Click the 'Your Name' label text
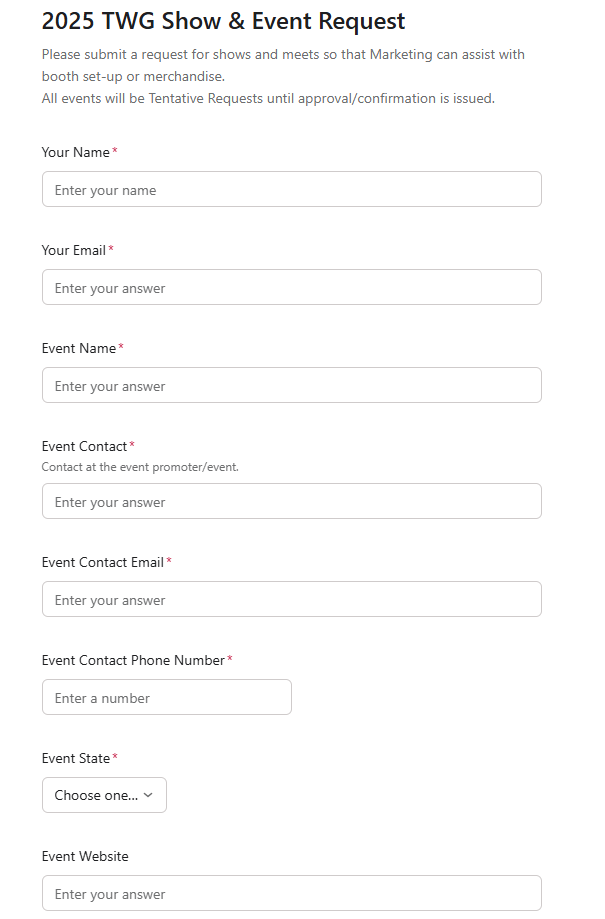 point(76,152)
